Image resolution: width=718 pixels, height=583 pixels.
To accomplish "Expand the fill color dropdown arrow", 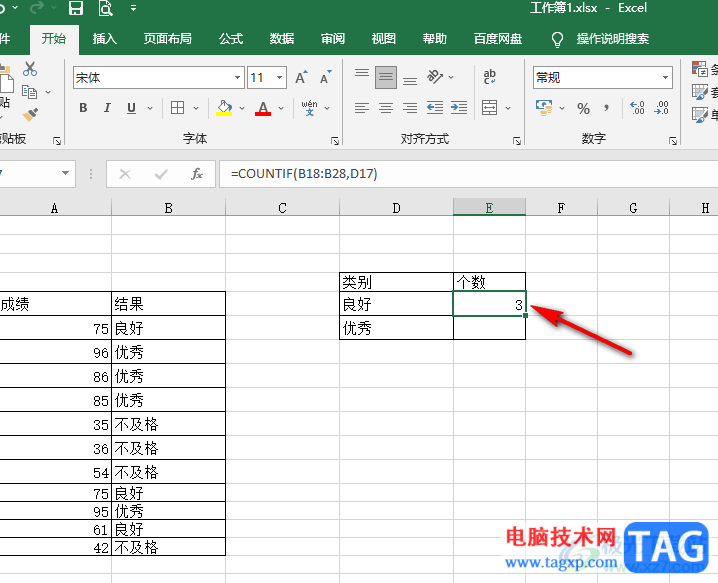I will pyautogui.click(x=242, y=109).
